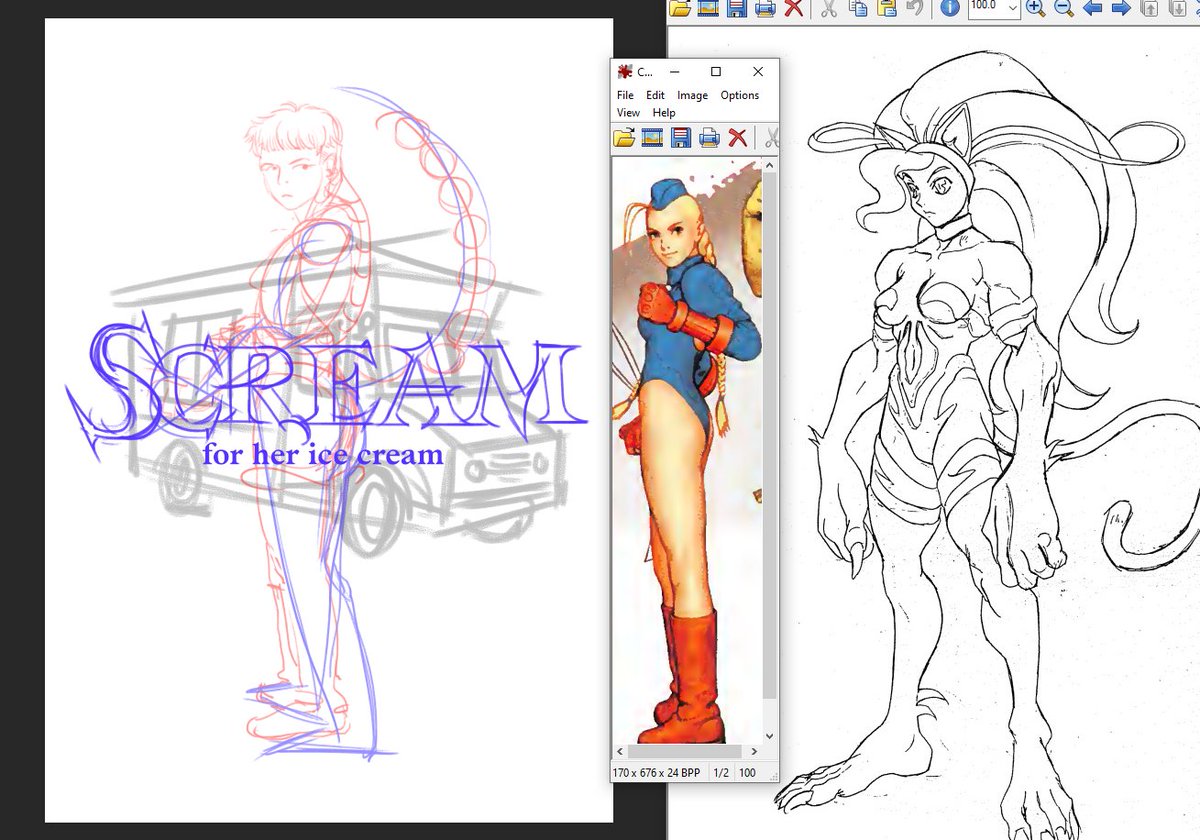Open the Image menu in small IrfanView window
1200x840 pixels.
[x=692, y=95]
